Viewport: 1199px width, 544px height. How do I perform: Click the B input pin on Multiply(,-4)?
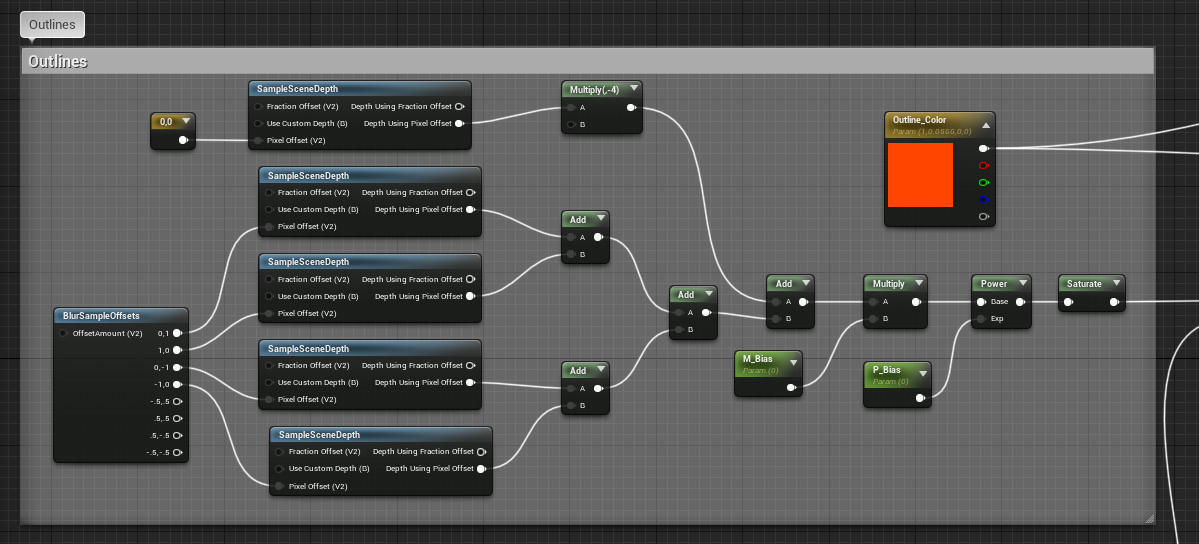pyautogui.click(x=571, y=125)
